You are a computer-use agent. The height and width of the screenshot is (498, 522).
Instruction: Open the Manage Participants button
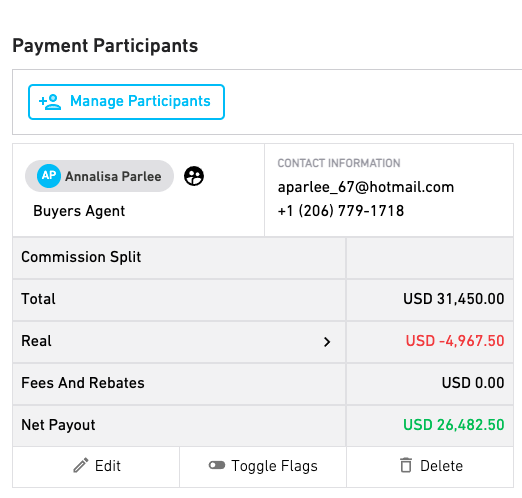[126, 102]
